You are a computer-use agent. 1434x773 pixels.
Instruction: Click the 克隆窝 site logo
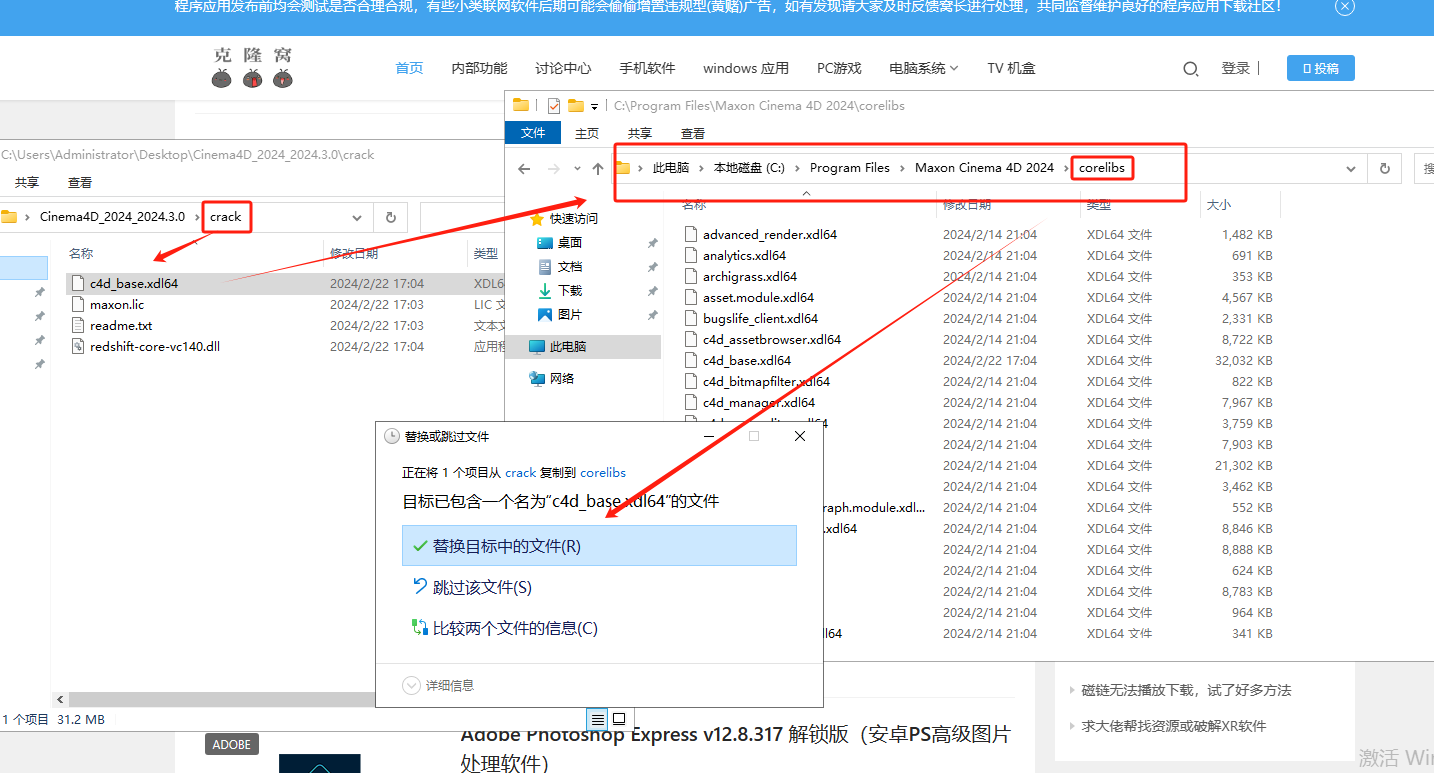point(252,67)
